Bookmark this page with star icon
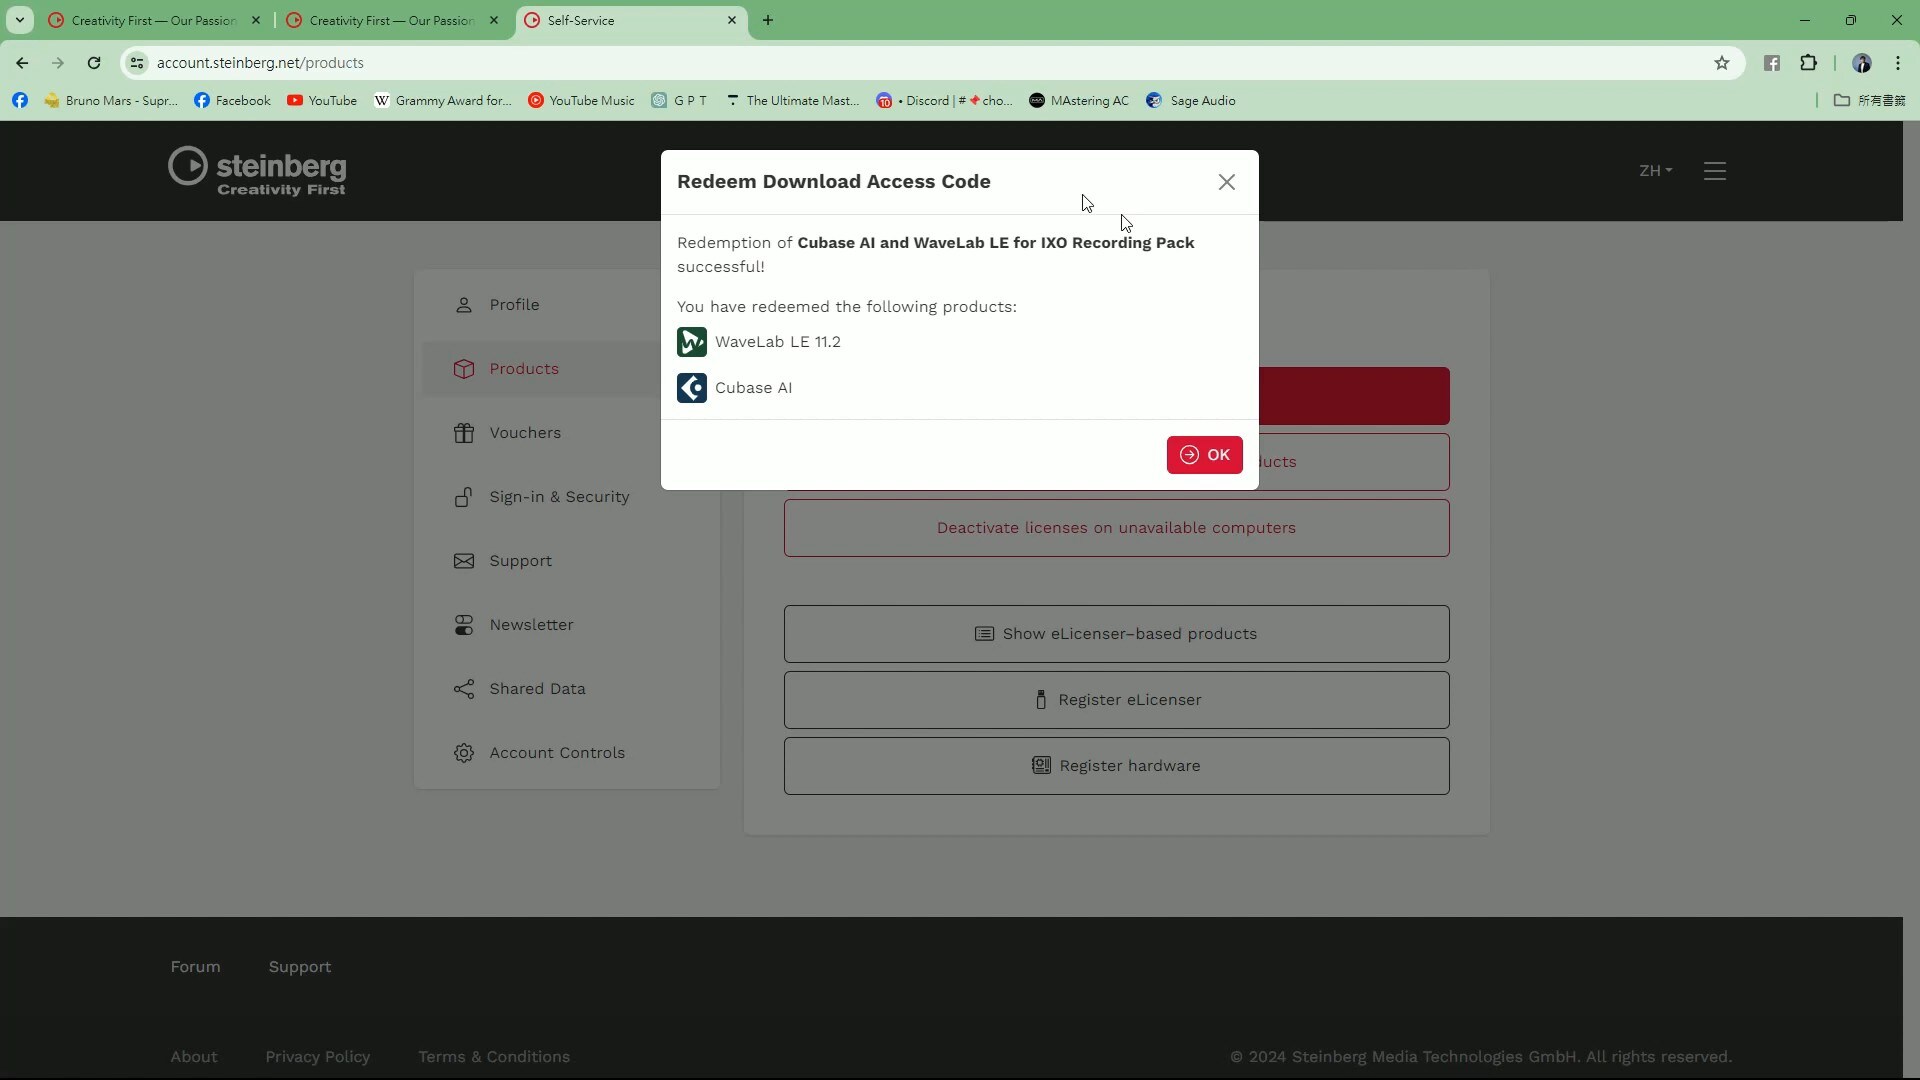The height and width of the screenshot is (1080, 1920). coord(1721,63)
